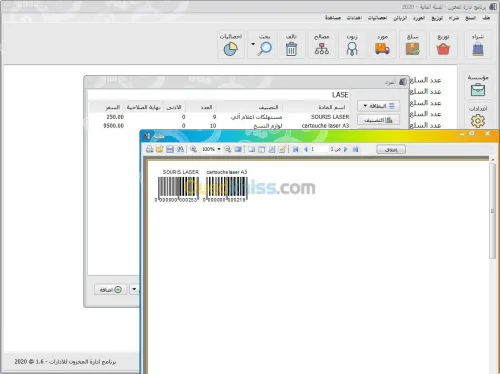Screen dimensions: 500x374
Task: Expand the arrow next to the add button
Action: (134, 289)
